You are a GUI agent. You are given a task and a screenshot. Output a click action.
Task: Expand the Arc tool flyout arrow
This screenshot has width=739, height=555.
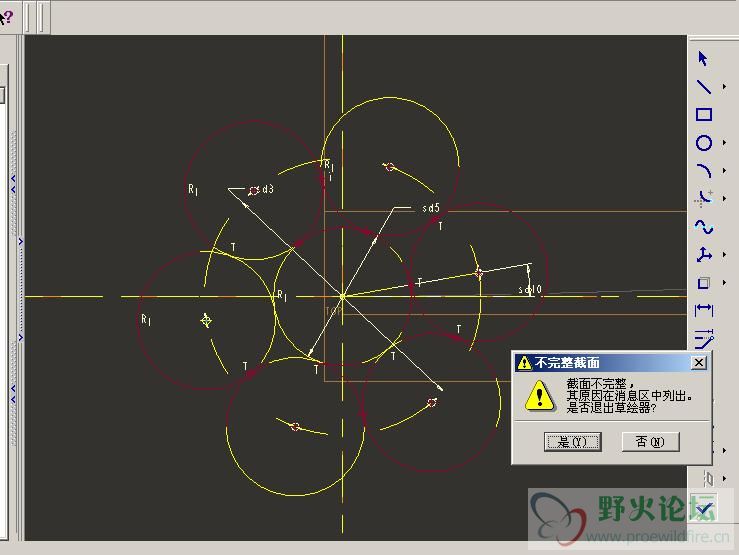tap(724, 171)
